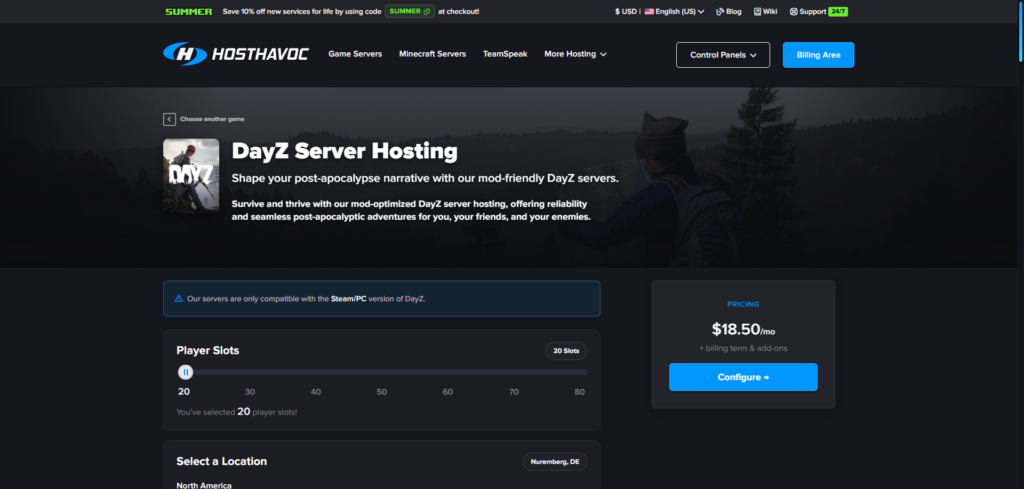Click the Billing Area button

pos(818,55)
